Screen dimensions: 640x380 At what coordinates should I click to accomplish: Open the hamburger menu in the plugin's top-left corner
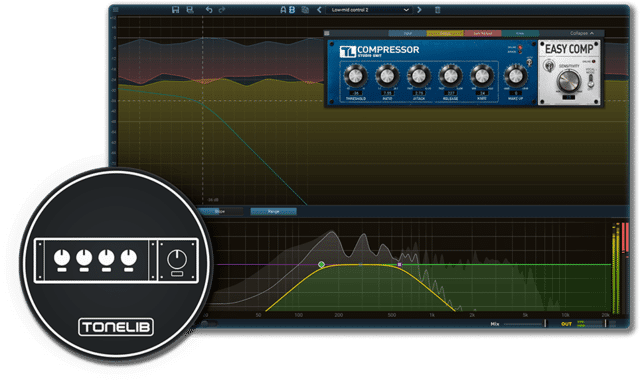[116, 9]
